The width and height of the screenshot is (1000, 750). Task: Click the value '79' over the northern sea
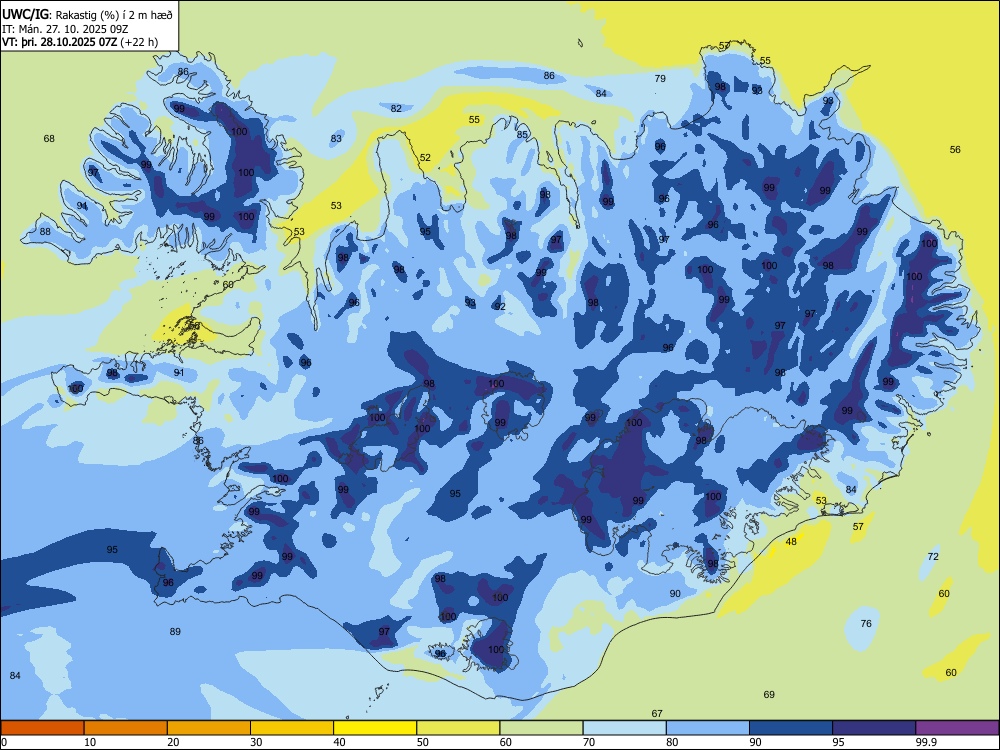point(660,78)
